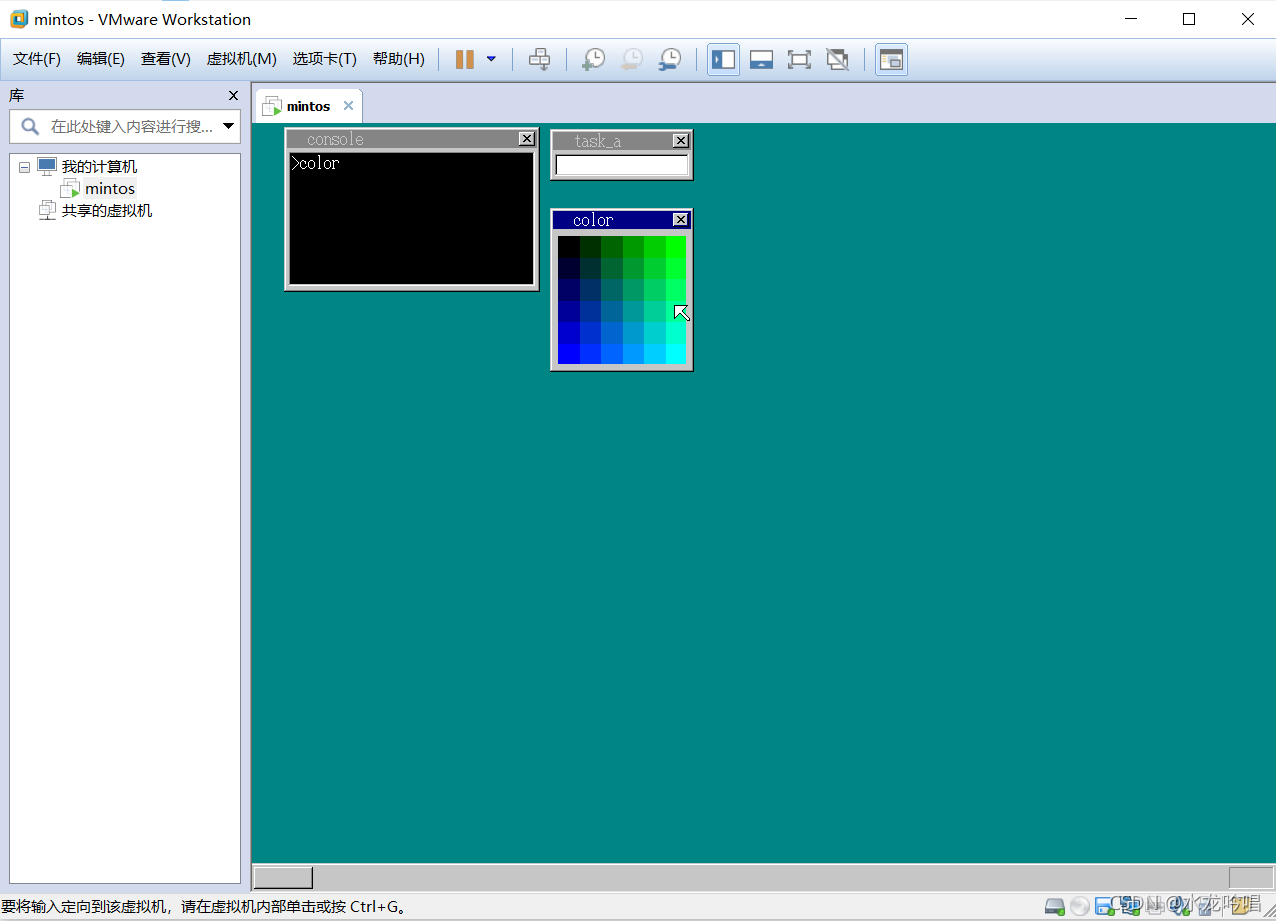Click the mintos VM icon in the tab

(272, 106)
